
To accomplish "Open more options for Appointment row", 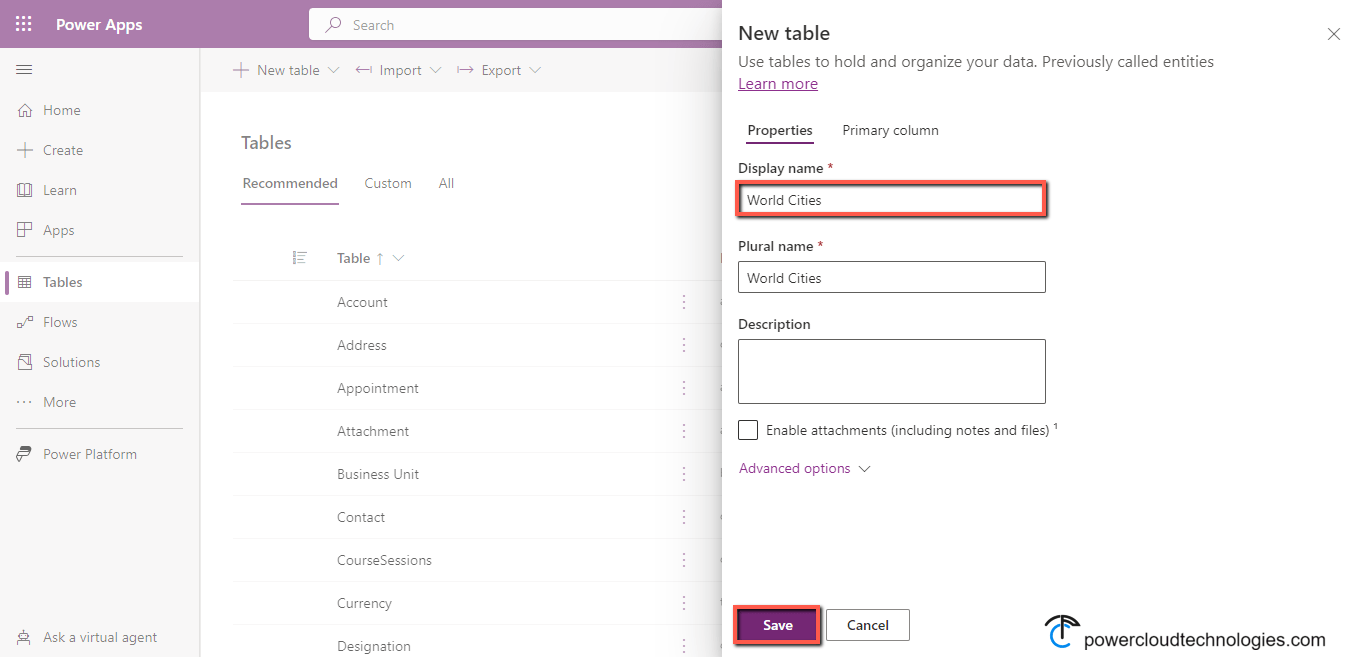I will 684,388.
